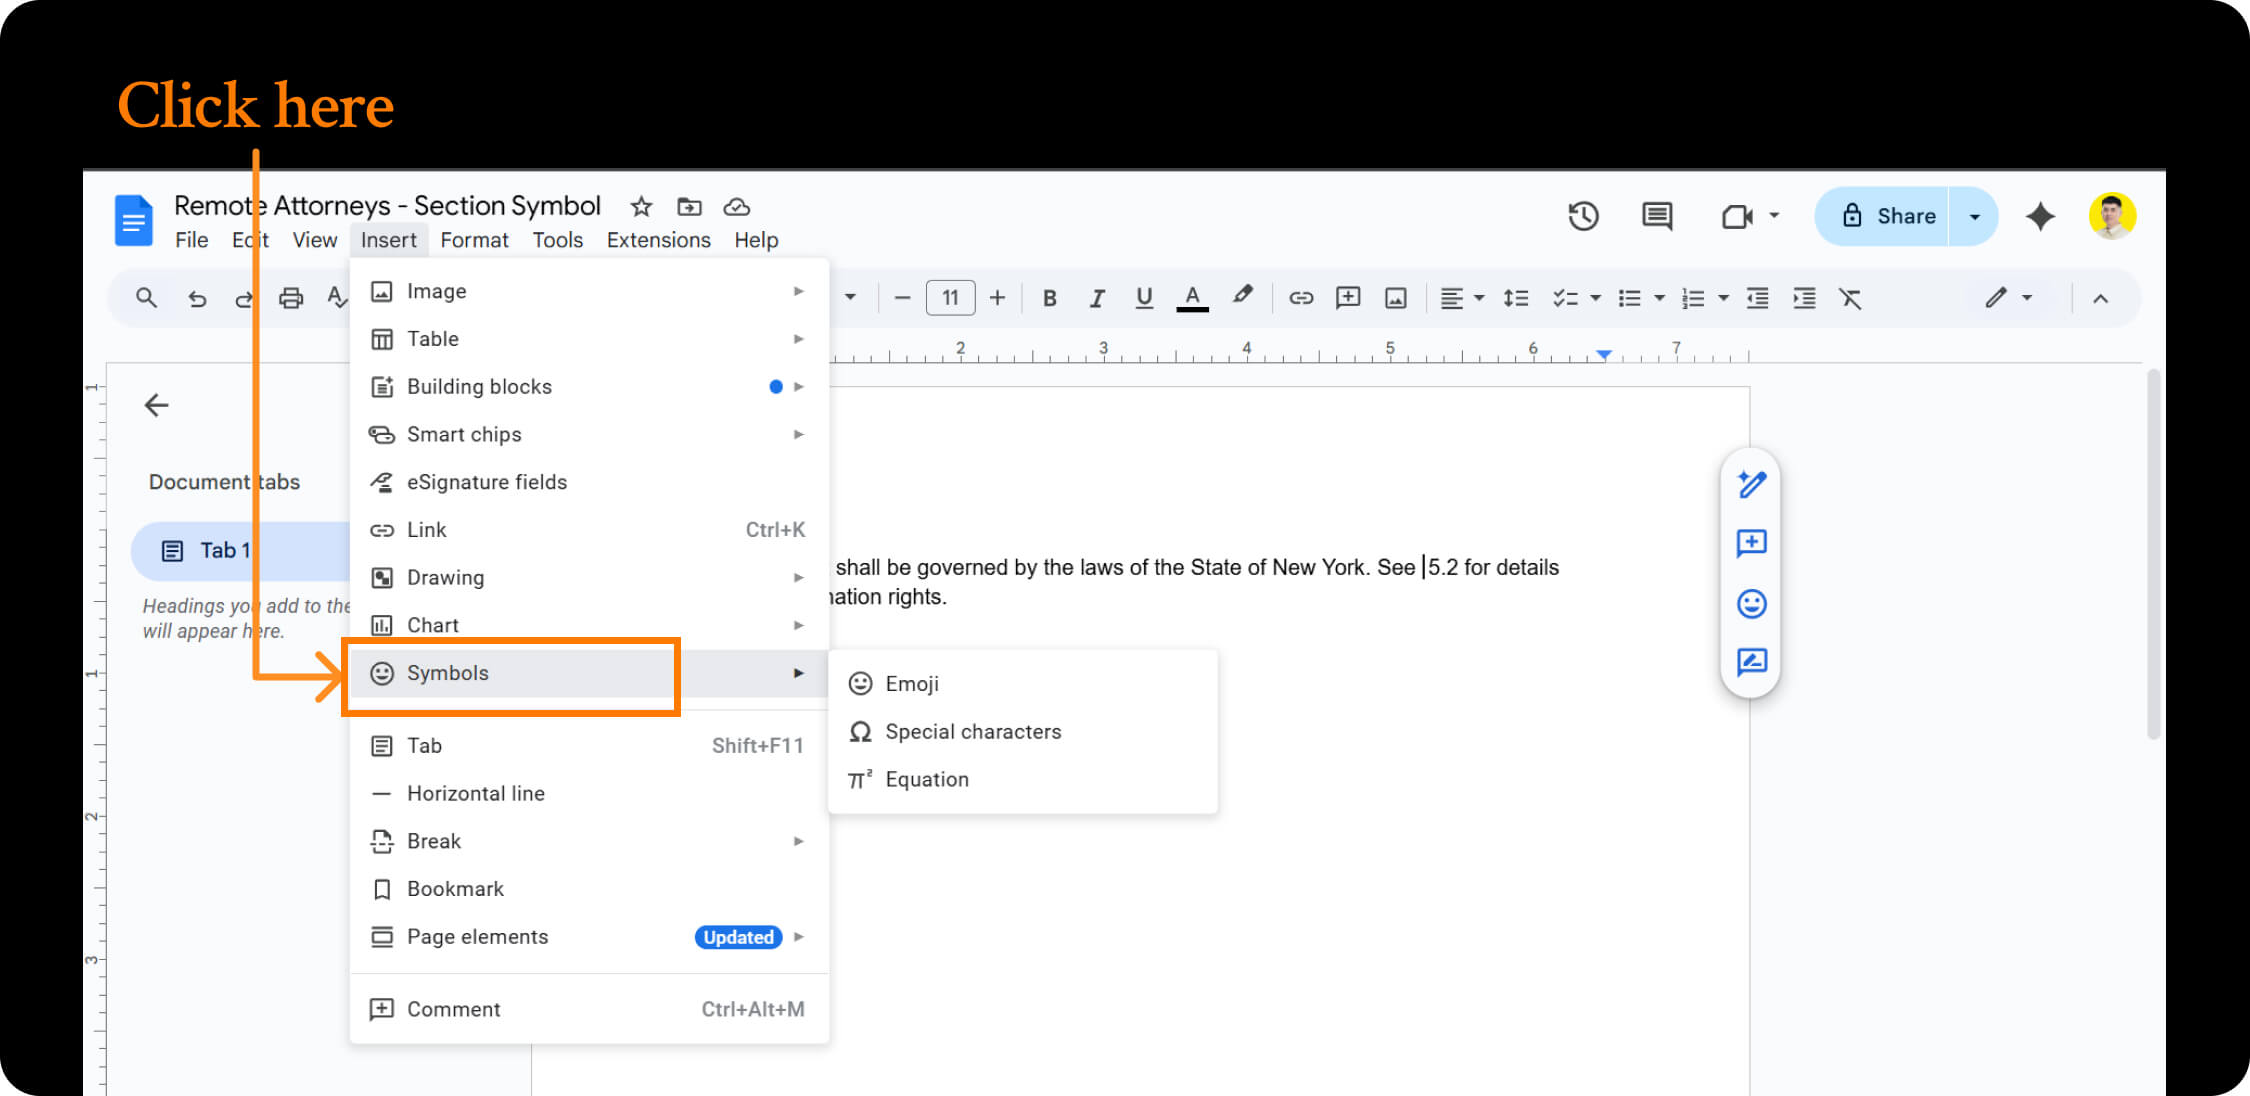This screenshot has width=2250, height=1096.
Task: Open numbered list options arrow
Action: click(x=1723, y=298)
